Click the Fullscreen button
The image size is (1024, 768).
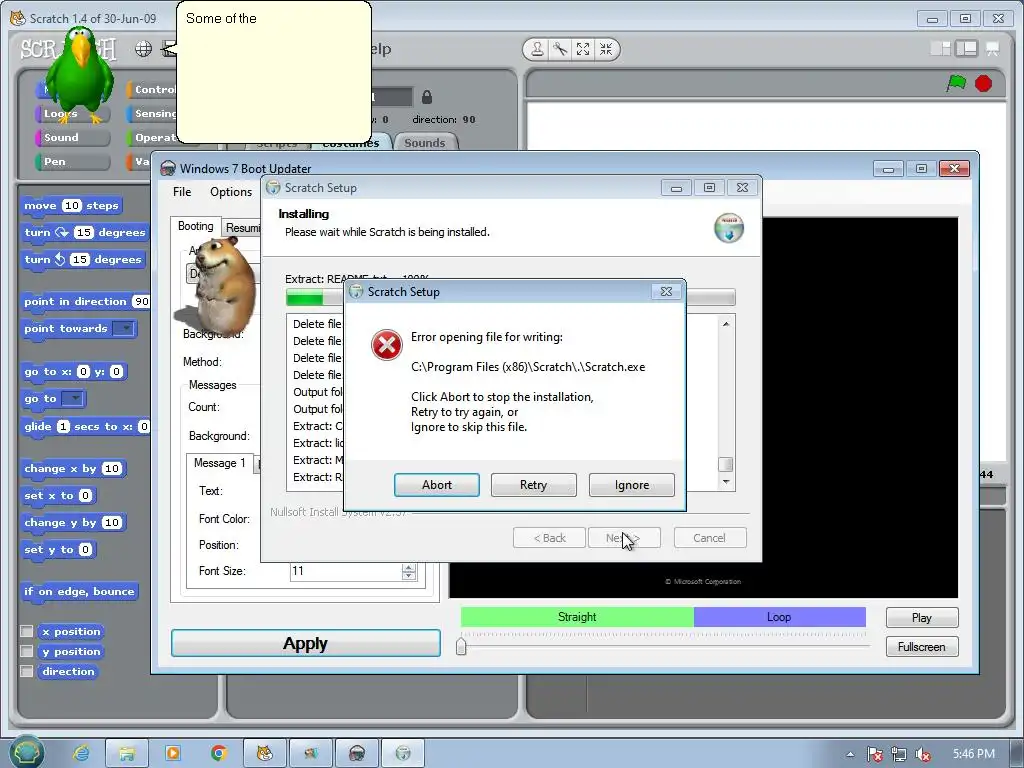point(921,647)
